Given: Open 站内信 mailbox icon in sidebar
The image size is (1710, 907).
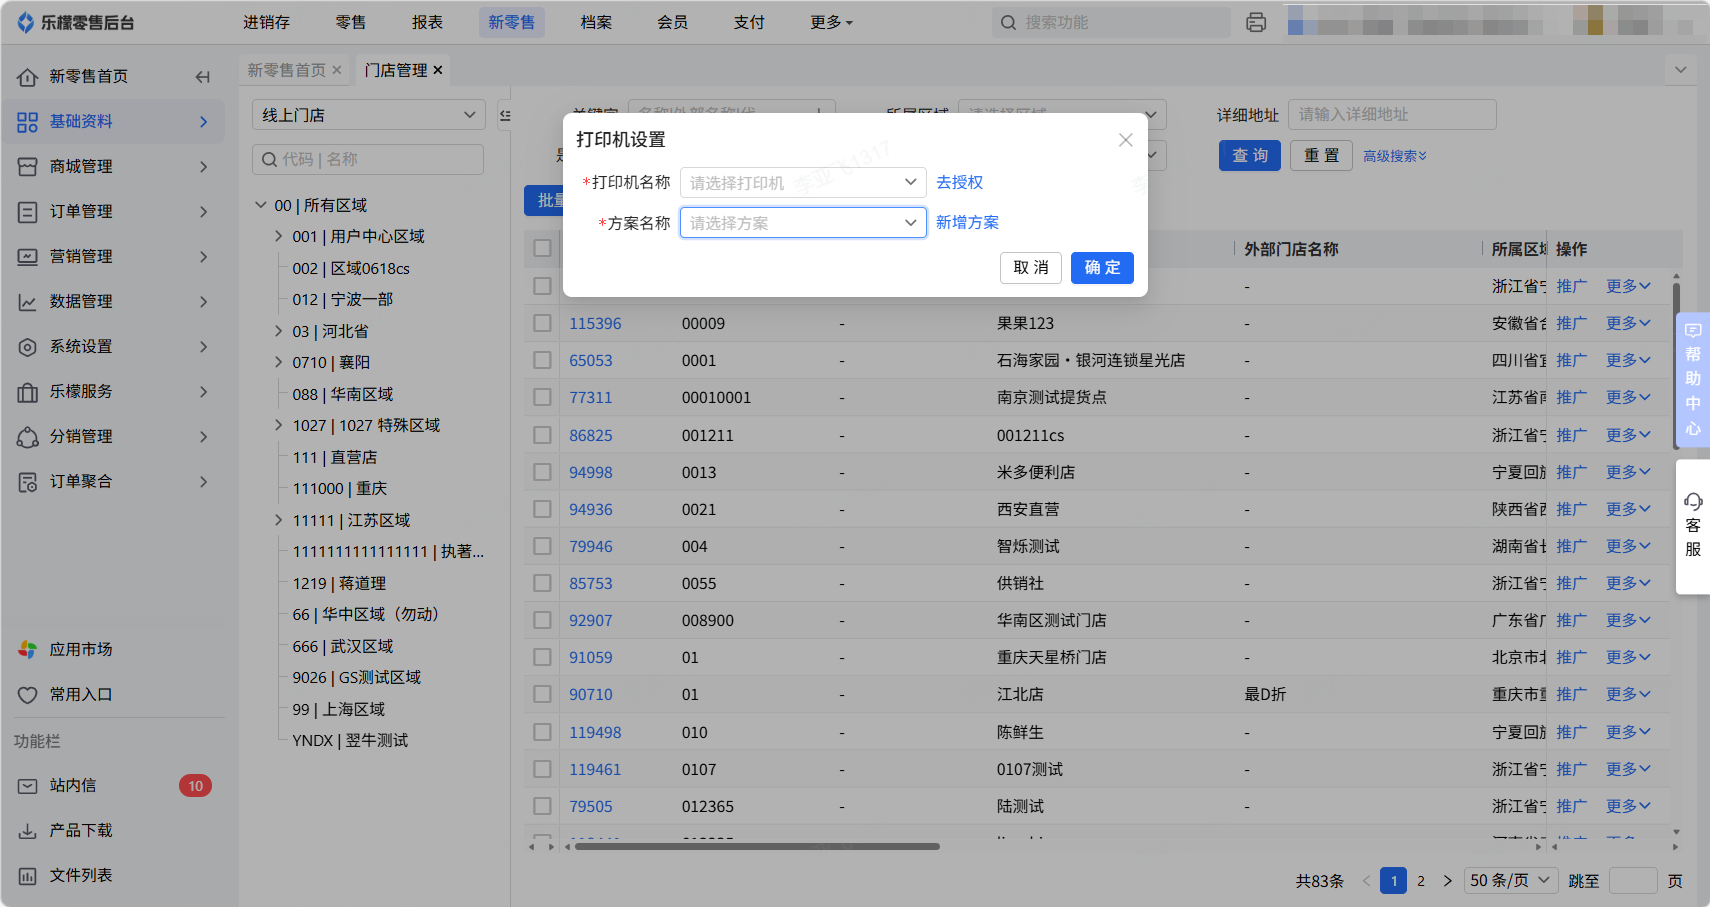Looking at the screenshot, I should click(27, 786).
